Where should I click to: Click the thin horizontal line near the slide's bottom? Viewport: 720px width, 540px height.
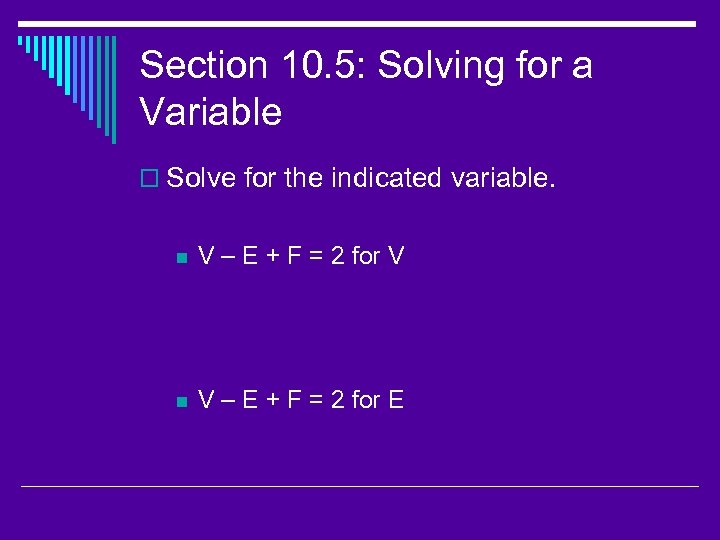click(x=360, y=486)
